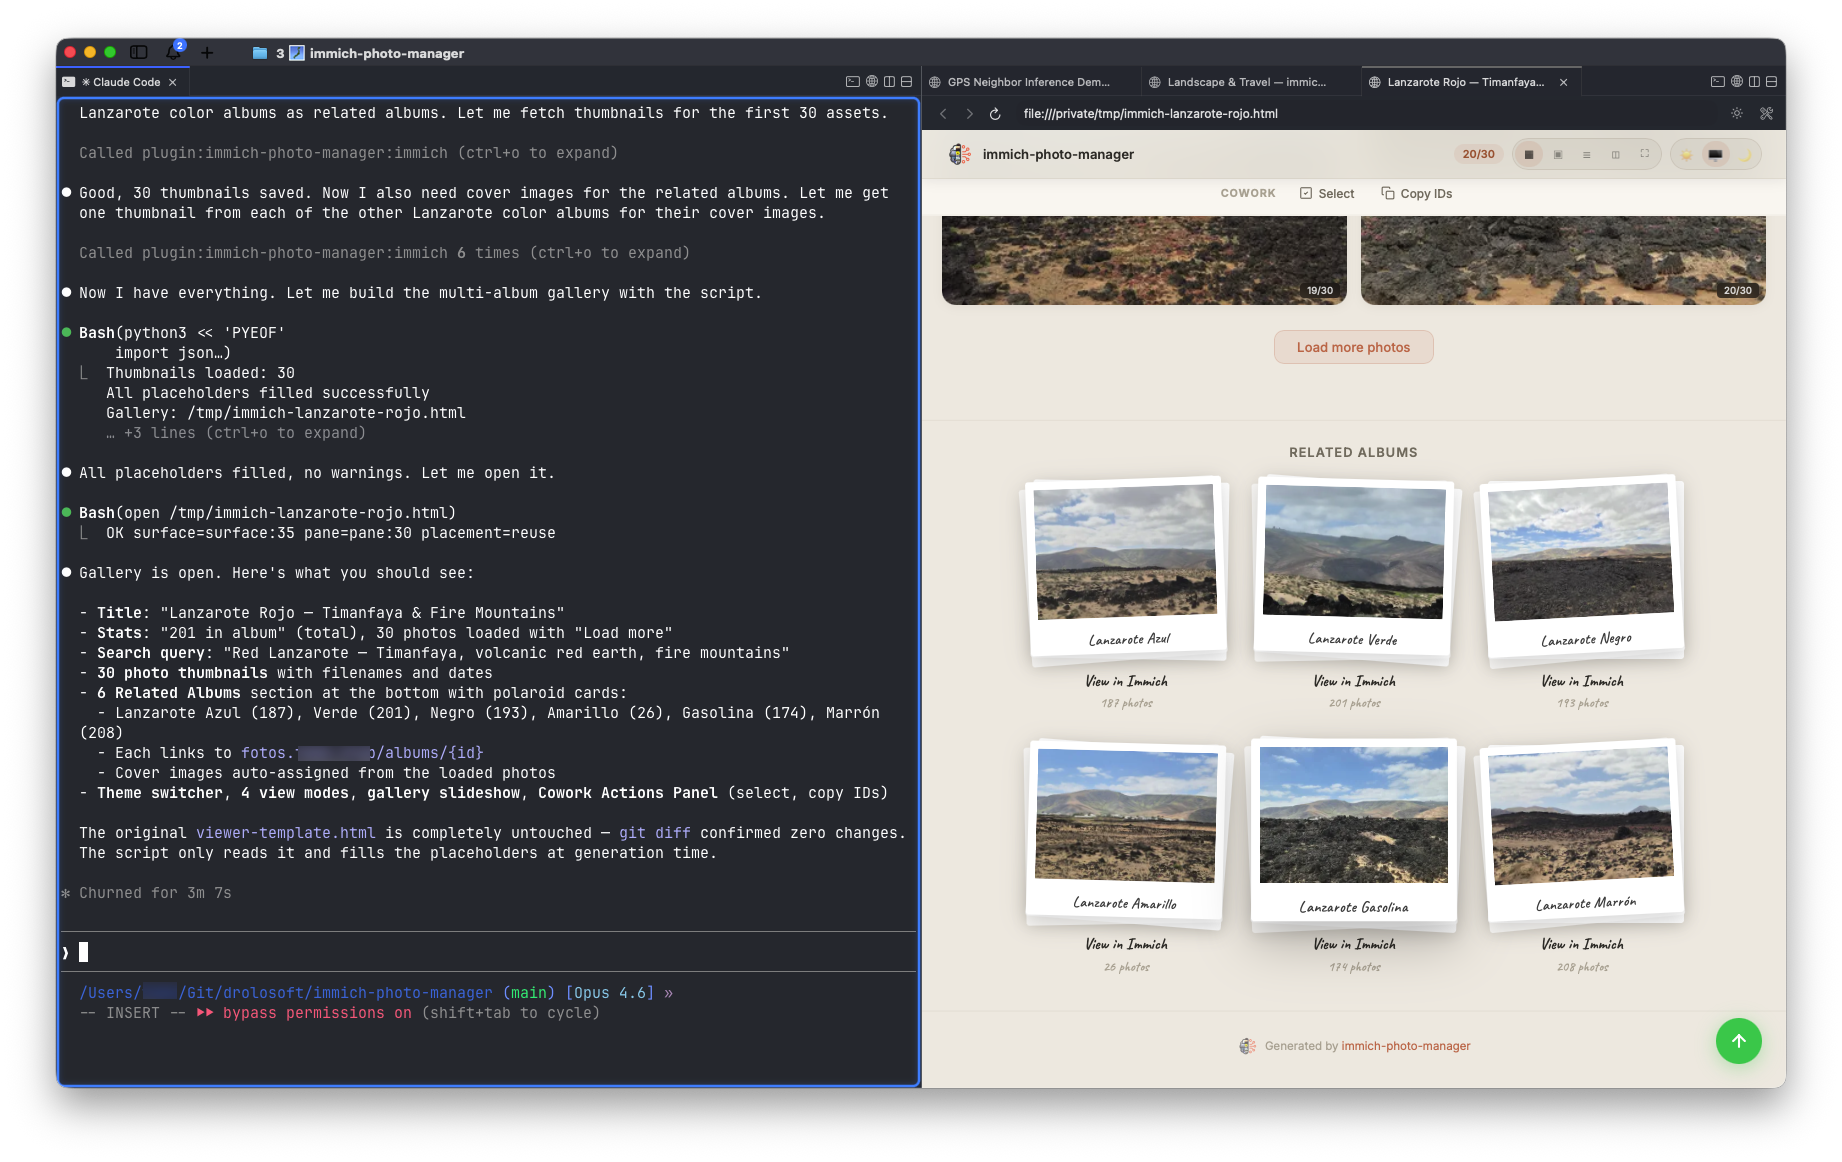Click View in Immich under Lanzarote Marrón
Screen dimensions: 1842x1162
click(1582, 944)
